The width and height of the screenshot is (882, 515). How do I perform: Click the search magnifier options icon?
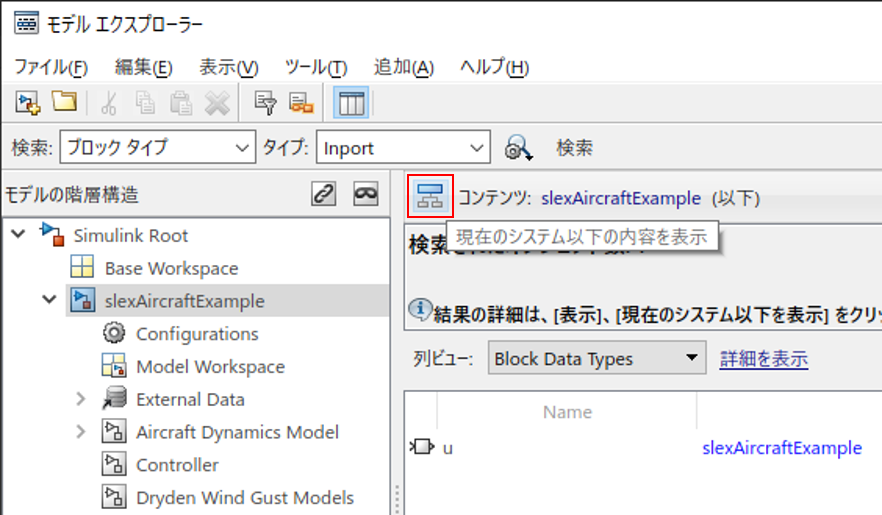pos(518,148)
